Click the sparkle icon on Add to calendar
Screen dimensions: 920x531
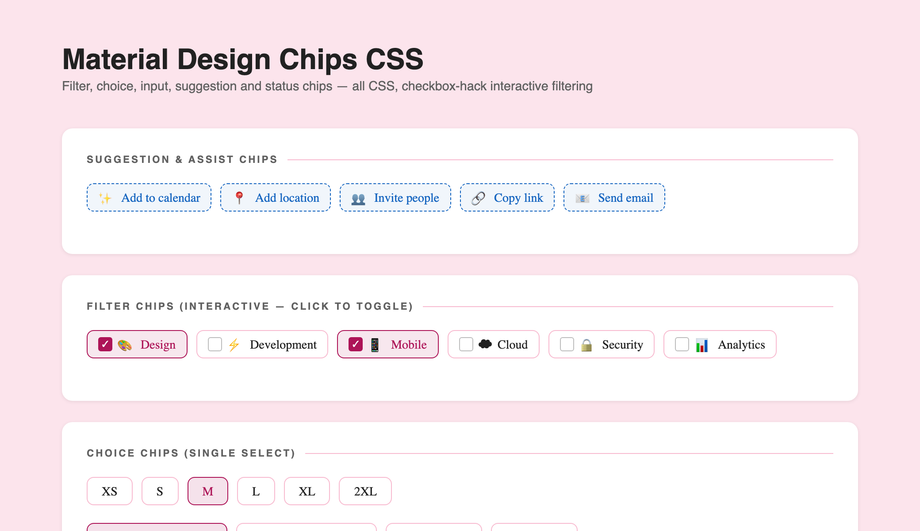tap(105, 198)
